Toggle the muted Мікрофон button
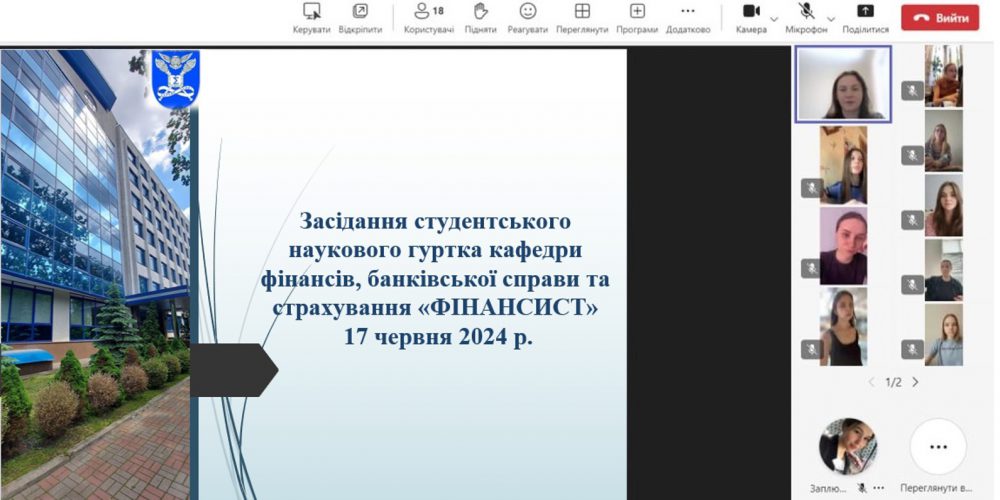Viewport: 1000px width, 500px height. click(x=806, y=12)
